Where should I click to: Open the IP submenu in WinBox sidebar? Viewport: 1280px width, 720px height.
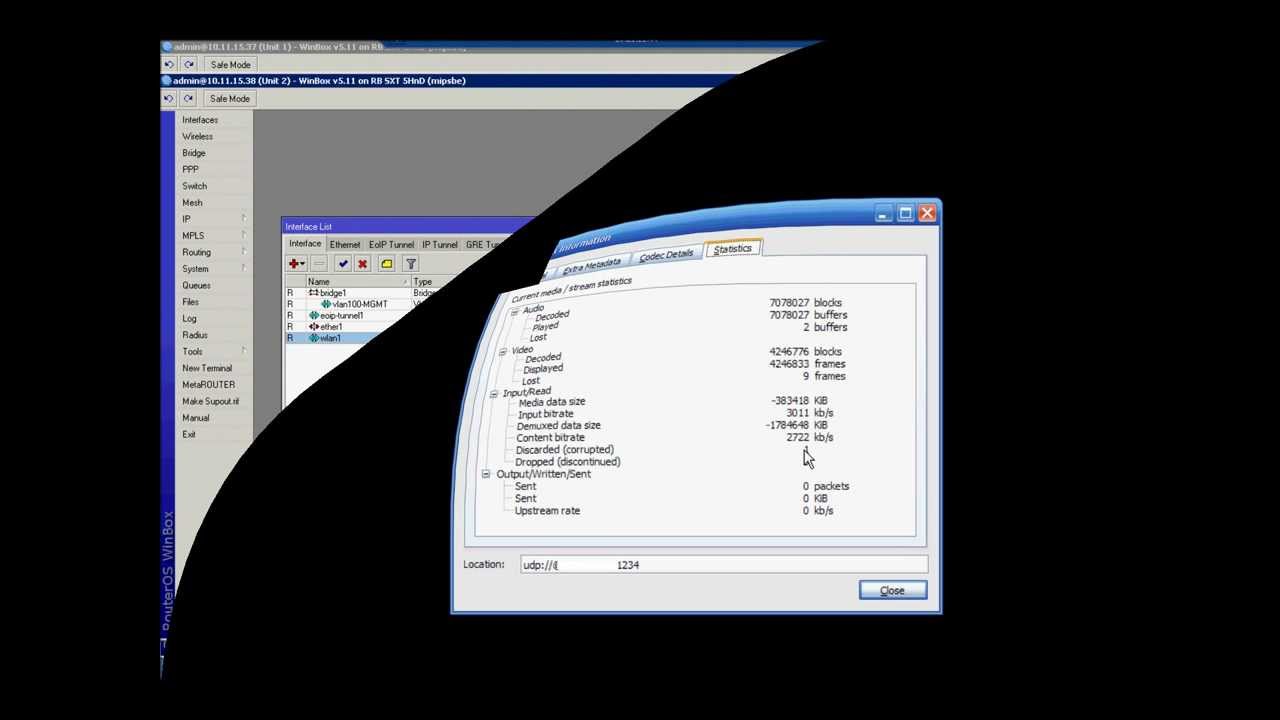(x=212, y=219)
